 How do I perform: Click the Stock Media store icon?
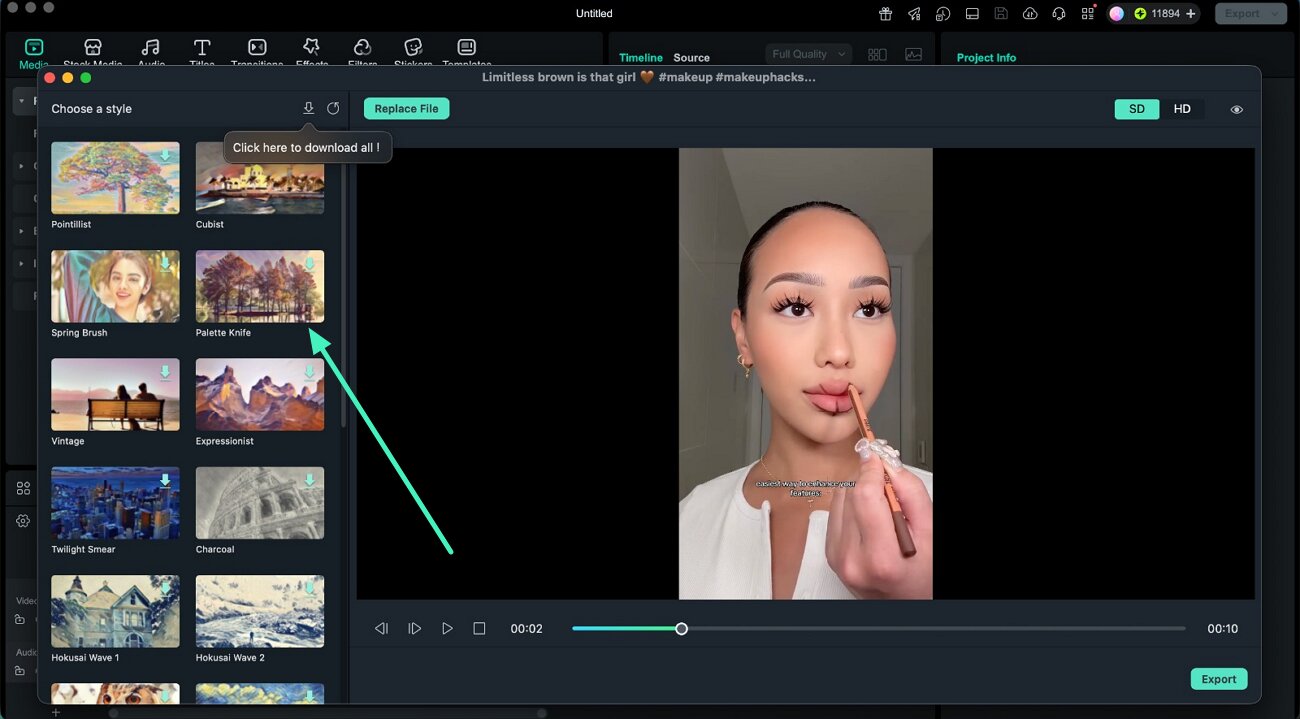[93, 47]
